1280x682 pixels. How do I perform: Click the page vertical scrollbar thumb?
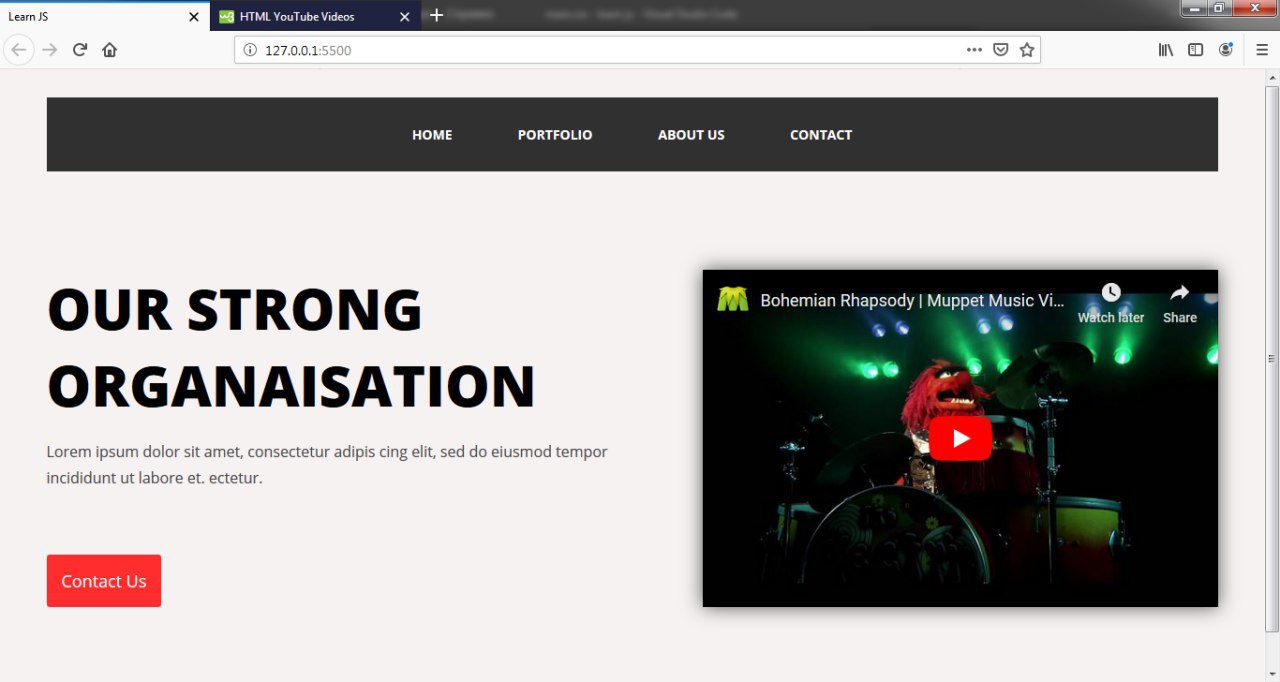click(x=1272, y=360)
